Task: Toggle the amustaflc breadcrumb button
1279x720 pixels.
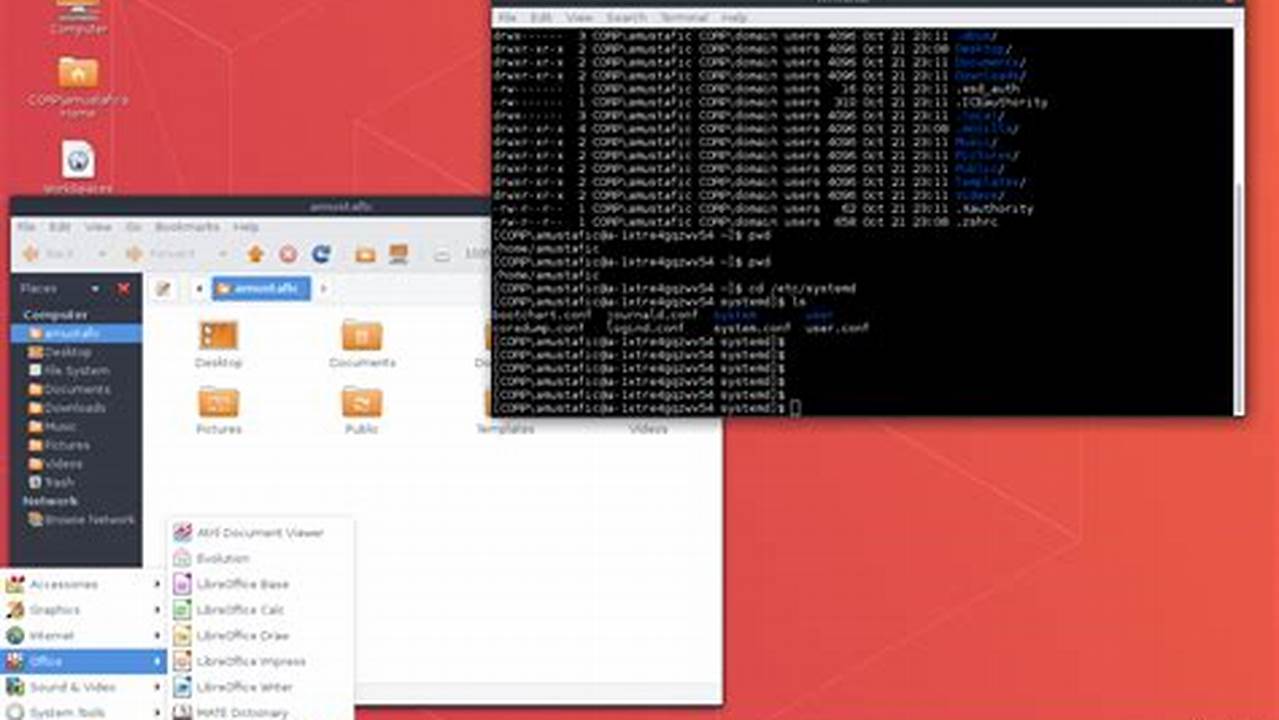Action: click(260, 289)
